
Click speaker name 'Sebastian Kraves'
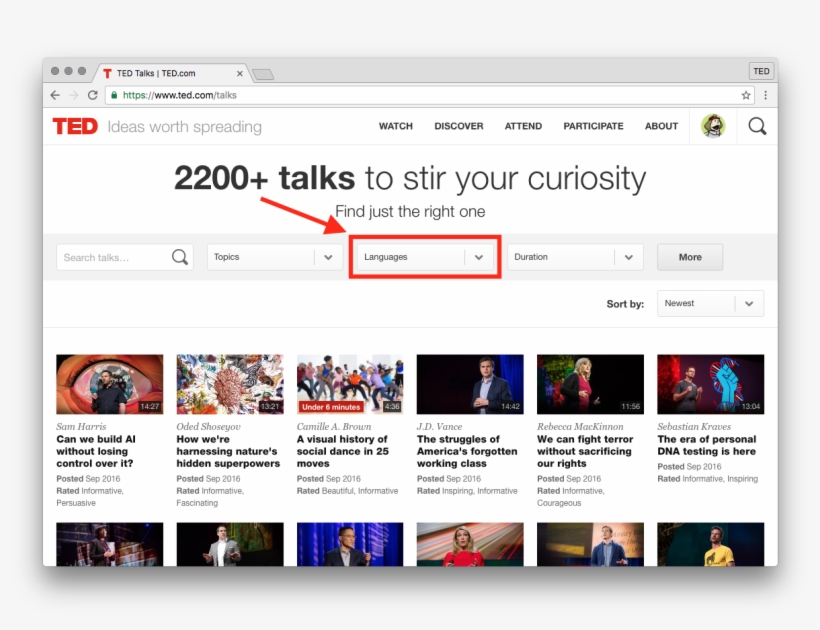pyautogui.click(x=694, y=427)
